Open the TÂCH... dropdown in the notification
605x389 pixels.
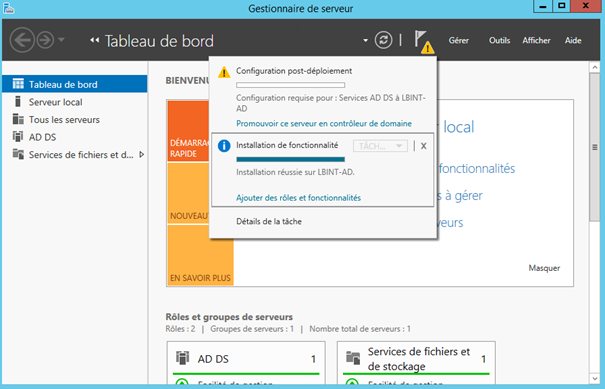coord(380,146)
